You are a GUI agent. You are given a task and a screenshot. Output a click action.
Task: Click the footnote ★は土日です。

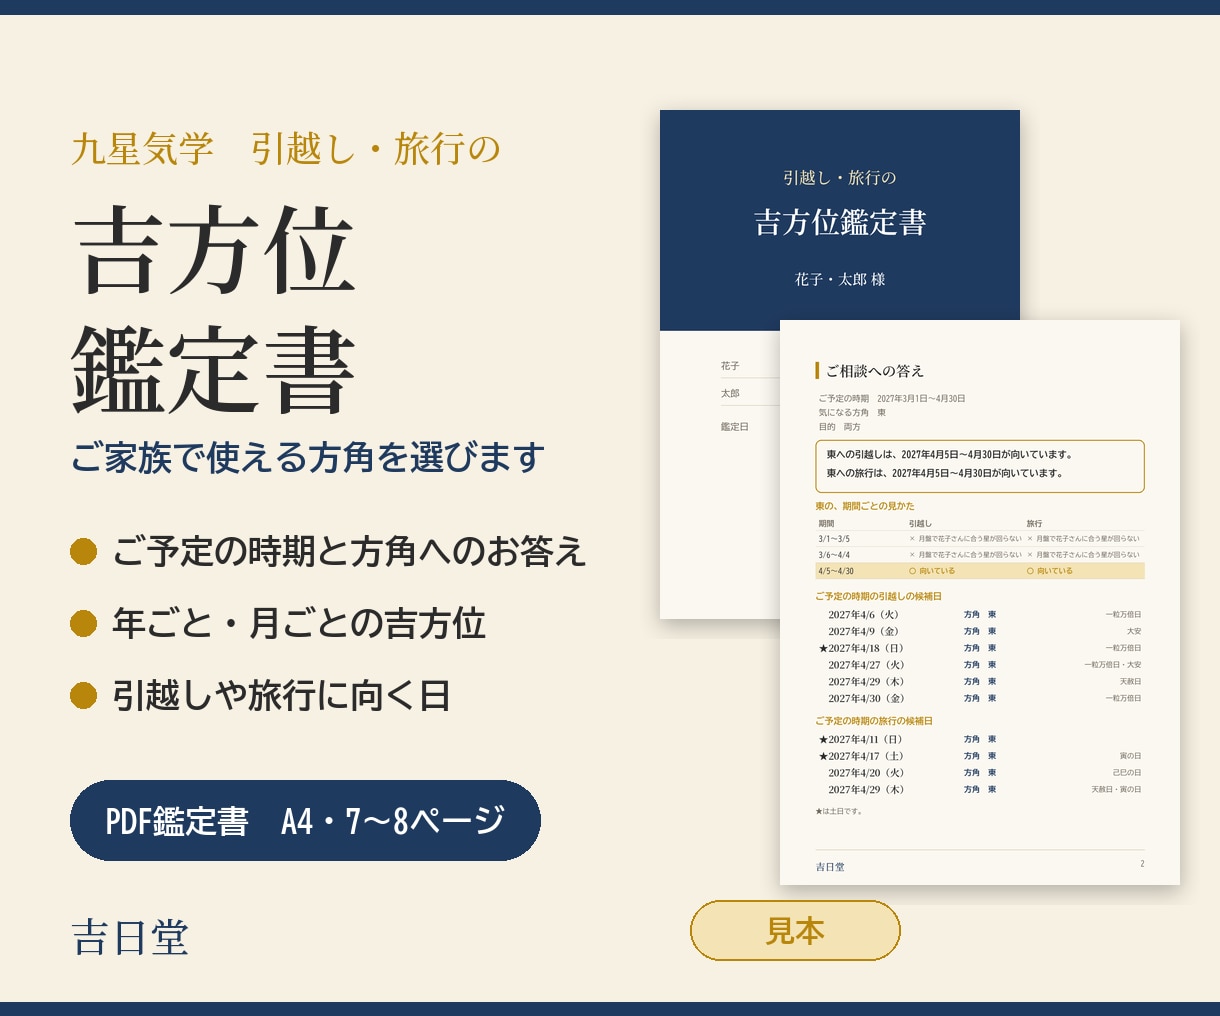coord(839,812)
